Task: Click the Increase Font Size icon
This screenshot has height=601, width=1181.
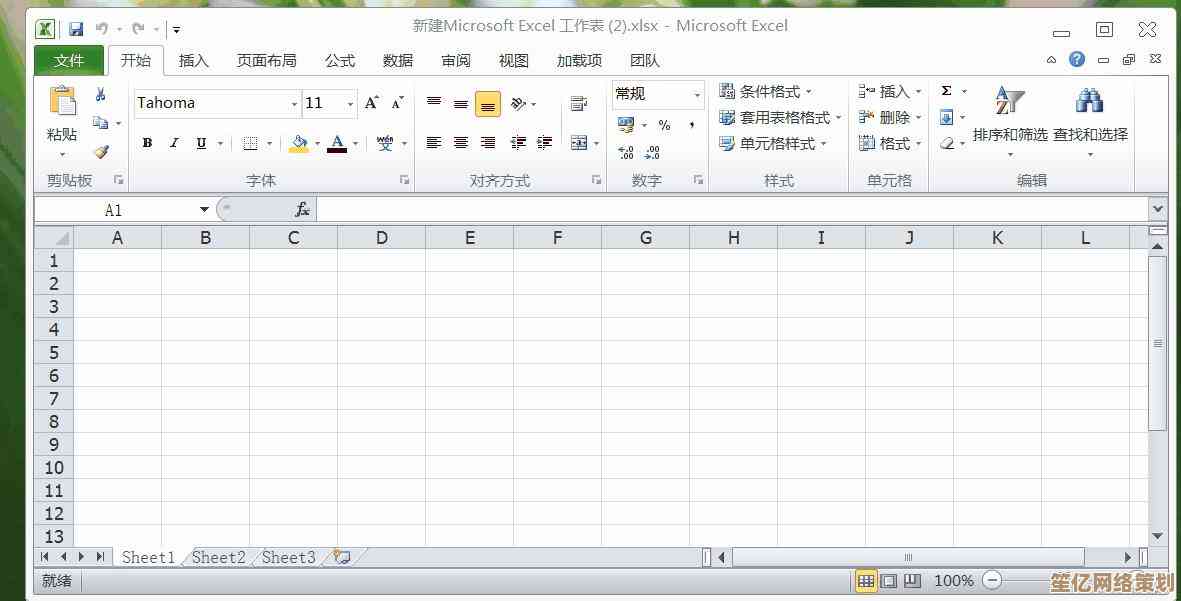Action: [371, 103]
